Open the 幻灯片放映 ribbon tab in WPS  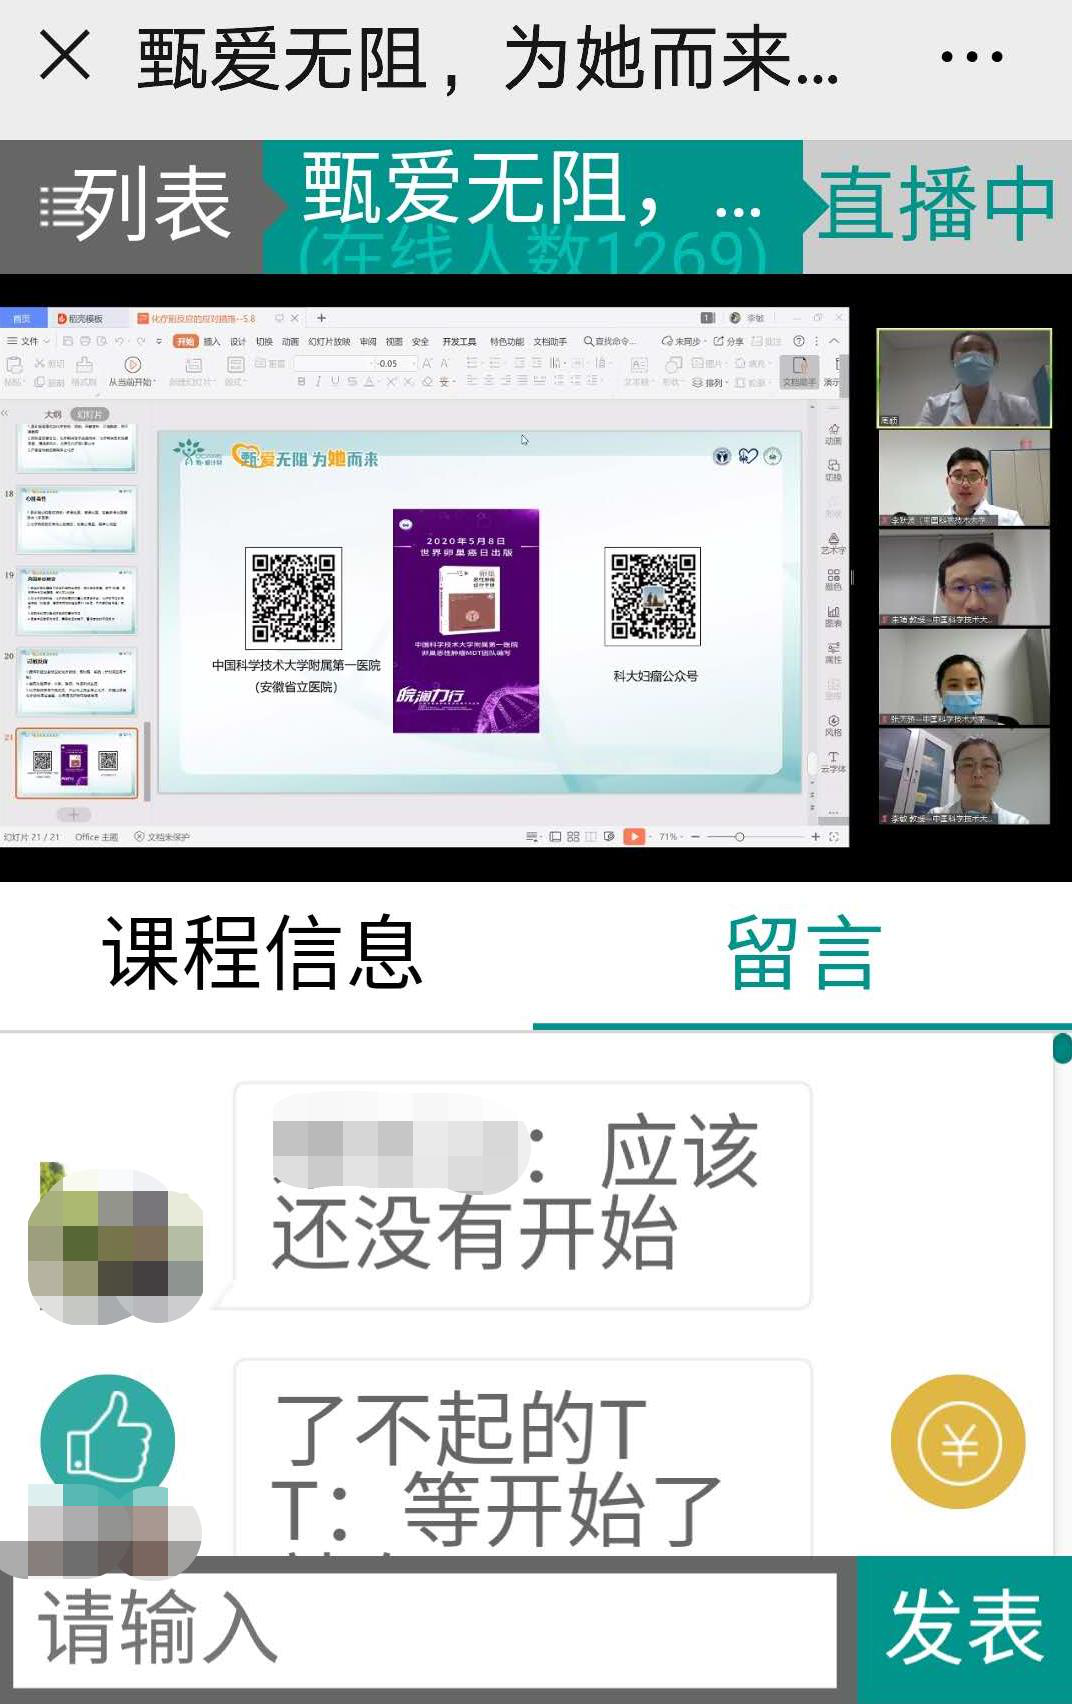pos(329,342)
